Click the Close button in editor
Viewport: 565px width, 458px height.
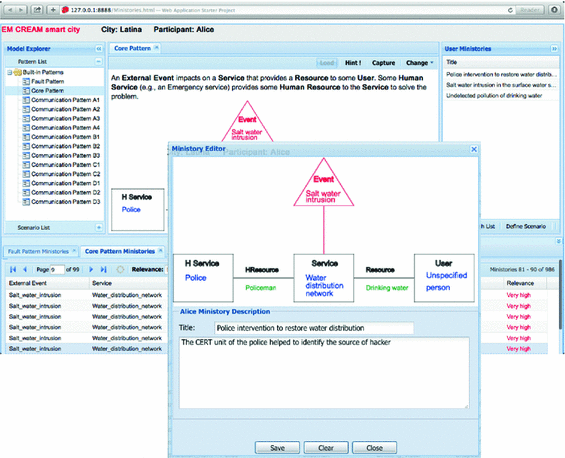pyautogui.click(x=374, y=448)
